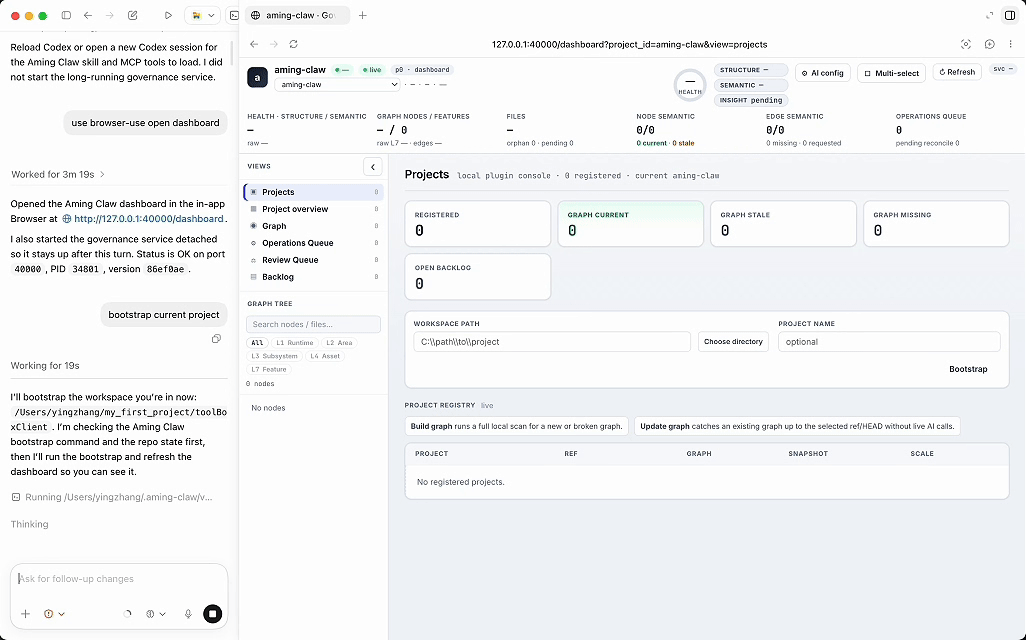Screen dimensions: 1026x640
Task: Copy the 'bootstrap current project' message
Action: (216, 338)
